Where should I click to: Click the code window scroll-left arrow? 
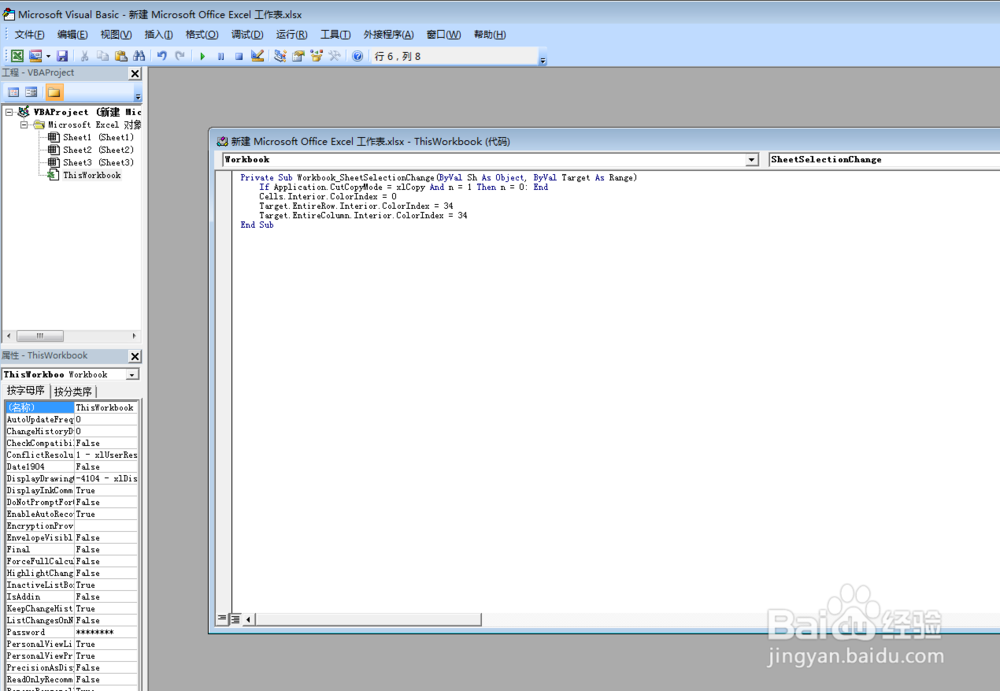(x=248, y=619)
